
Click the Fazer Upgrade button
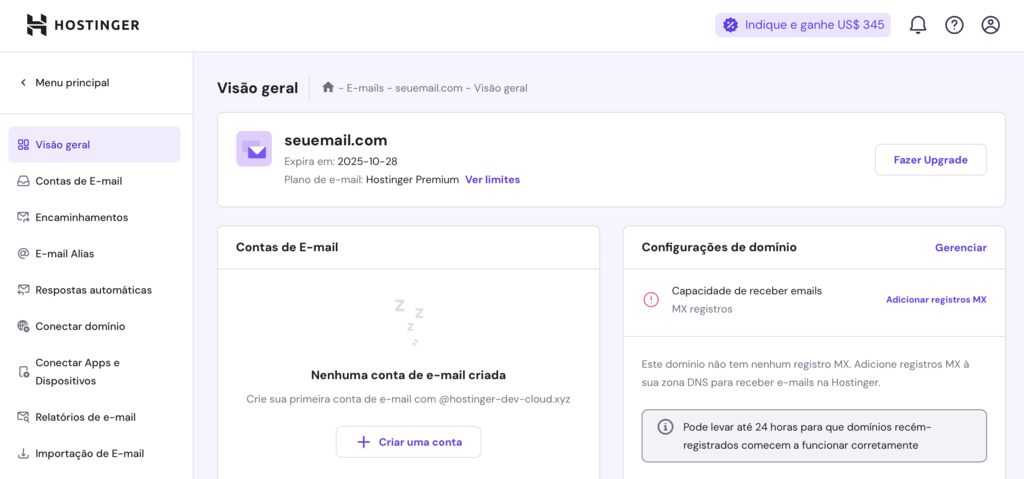point(931,160)
